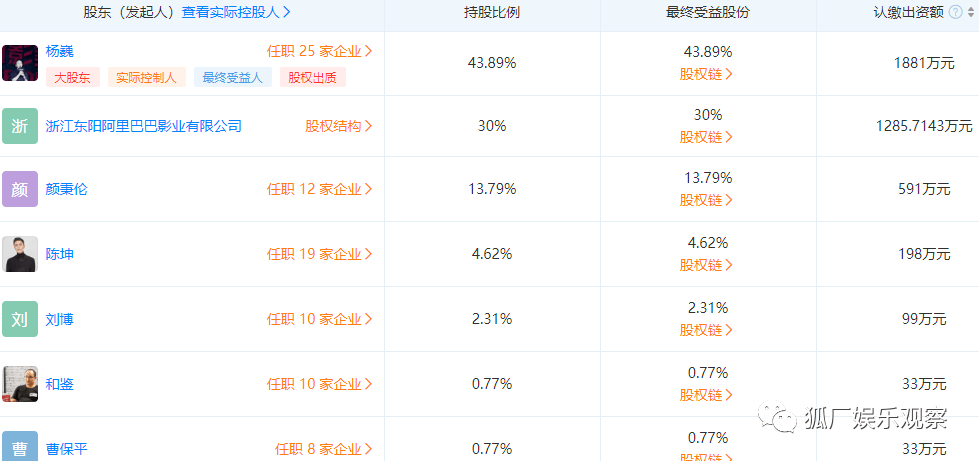
Task: Click the 大股东 tag
Action: (x=73, y=77)
